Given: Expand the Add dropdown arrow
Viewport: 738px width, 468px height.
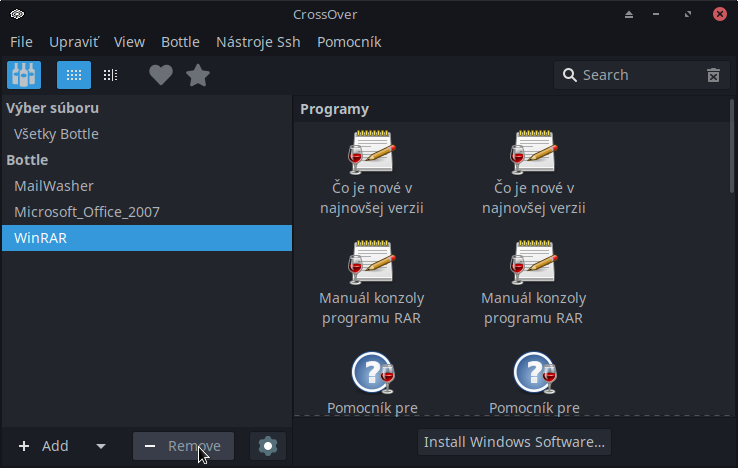Looking at the screenshot, I should [101, 446].
